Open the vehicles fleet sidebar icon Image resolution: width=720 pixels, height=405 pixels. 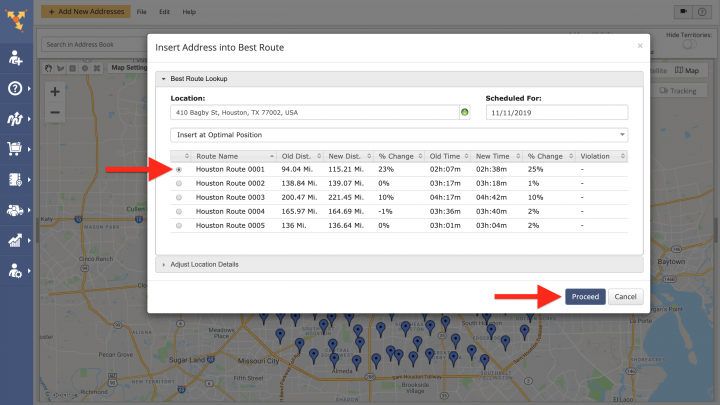(x=16, y=210)
